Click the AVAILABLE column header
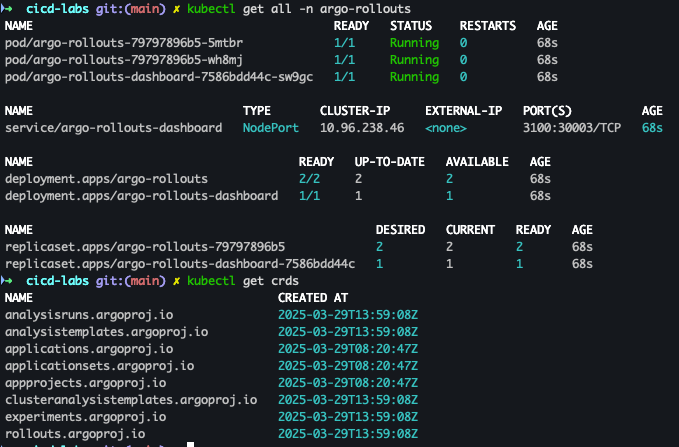Screen dimensions: 679x447 (x=477, y=162)
